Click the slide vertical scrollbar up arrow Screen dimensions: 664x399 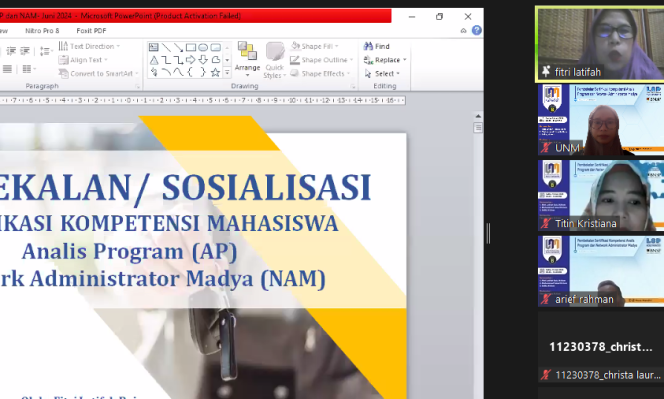(478, 116)
